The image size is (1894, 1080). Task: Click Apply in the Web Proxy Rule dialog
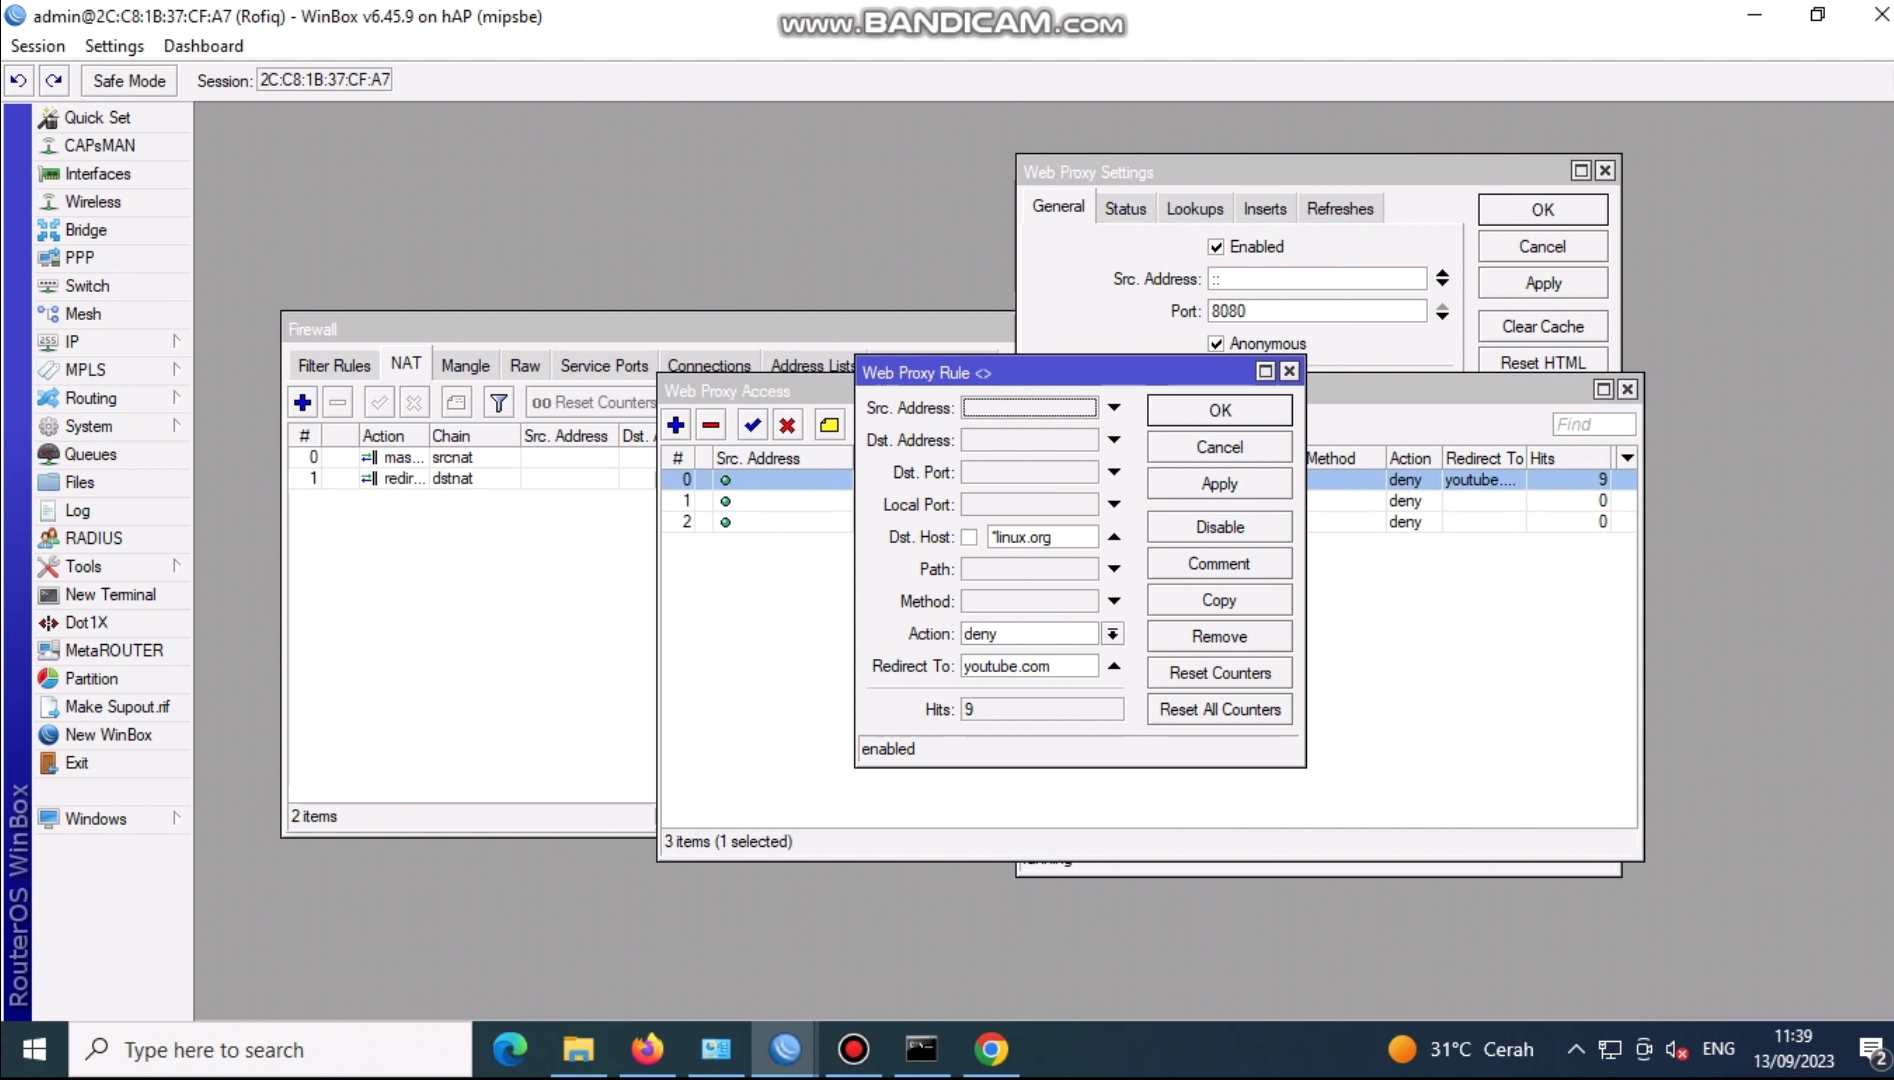pos(1219,483)
